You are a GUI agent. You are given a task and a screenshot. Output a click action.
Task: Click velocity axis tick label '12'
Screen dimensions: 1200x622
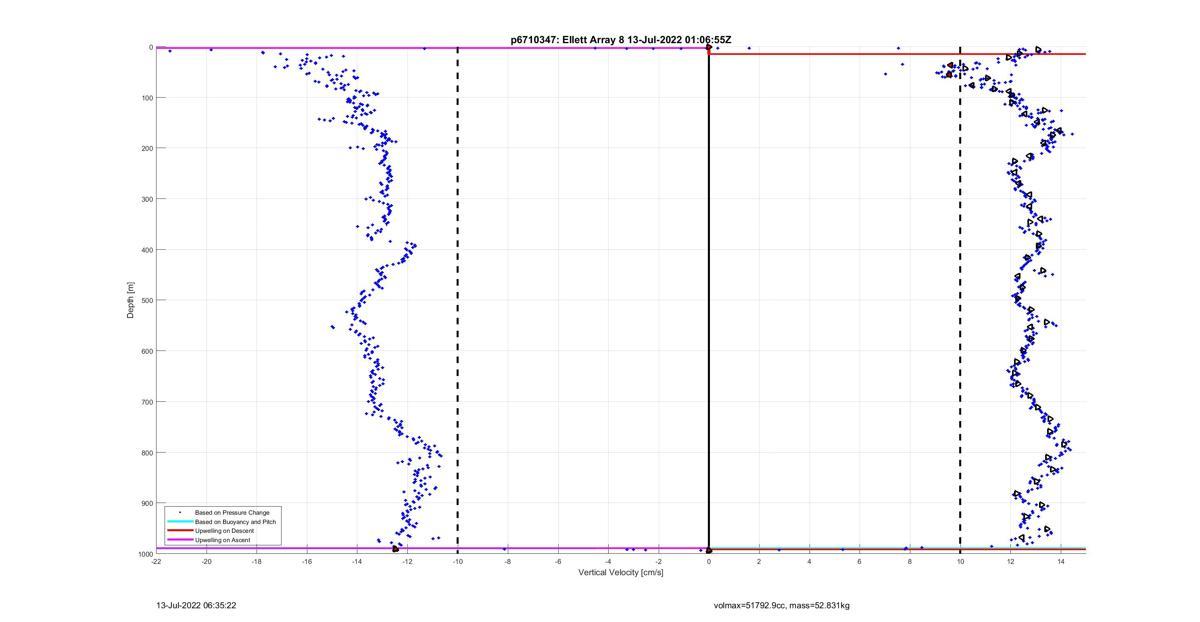[1010, 562]
